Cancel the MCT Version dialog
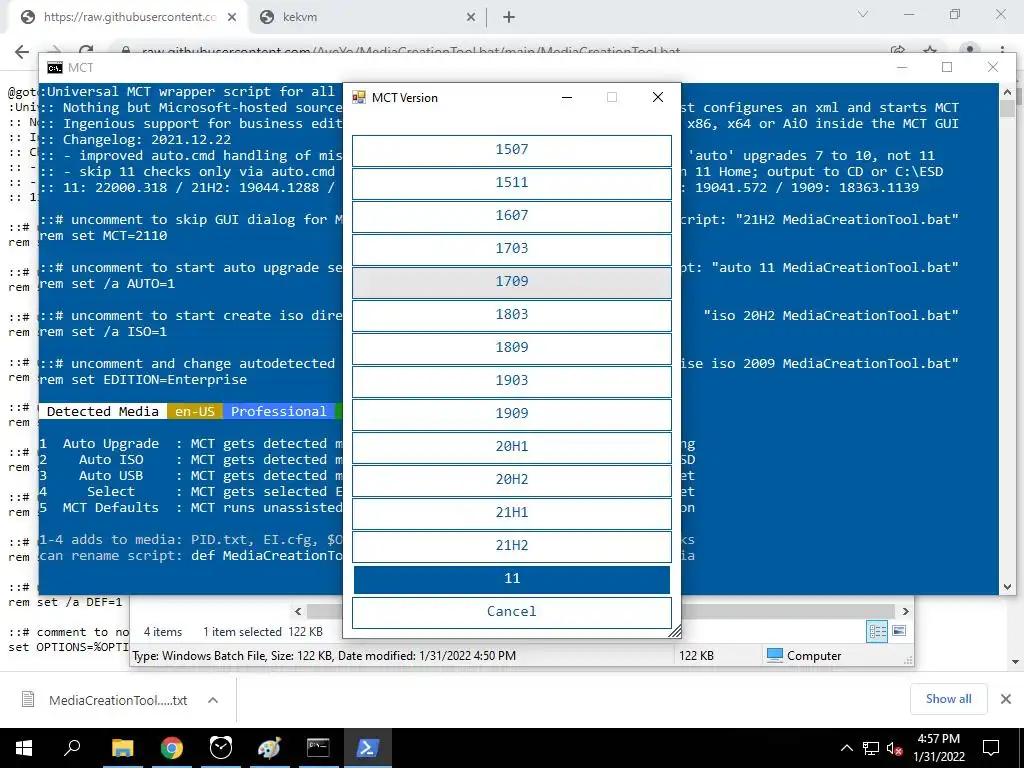 pos(511,612)
